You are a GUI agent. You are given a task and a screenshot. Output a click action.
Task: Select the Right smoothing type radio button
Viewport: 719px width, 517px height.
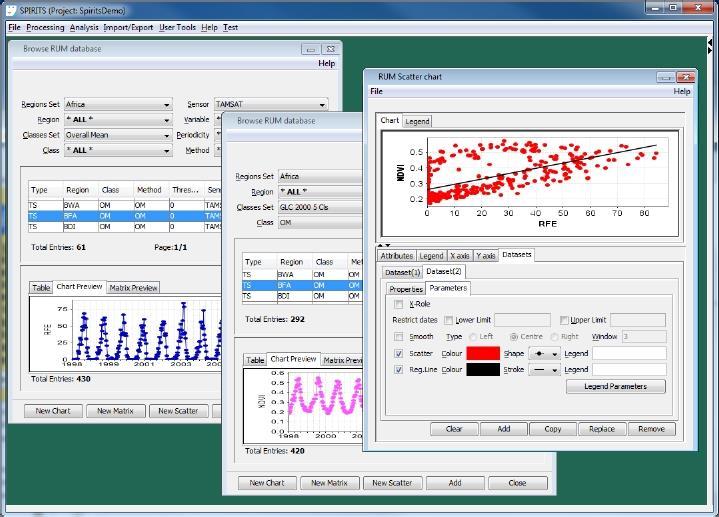coord(554,337)
